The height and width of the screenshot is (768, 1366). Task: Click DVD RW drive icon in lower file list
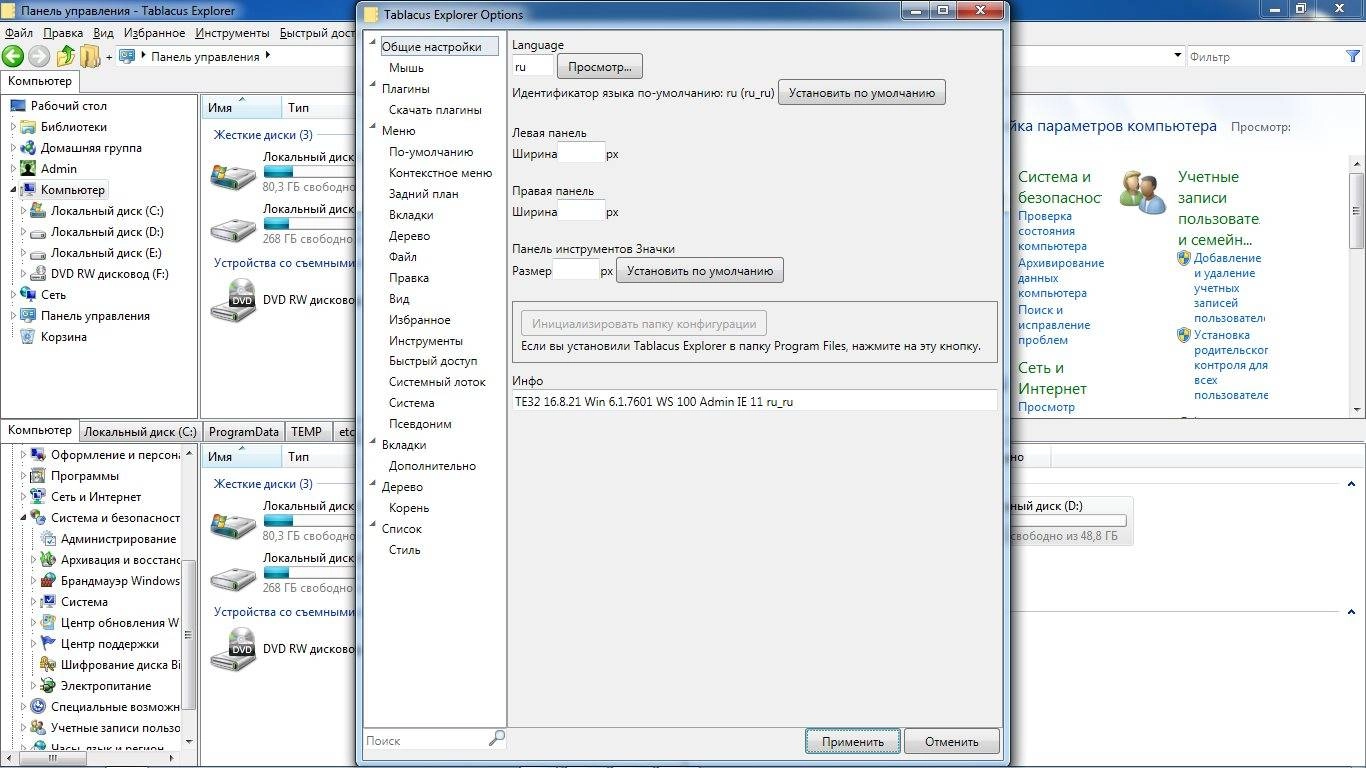(233, 649)
